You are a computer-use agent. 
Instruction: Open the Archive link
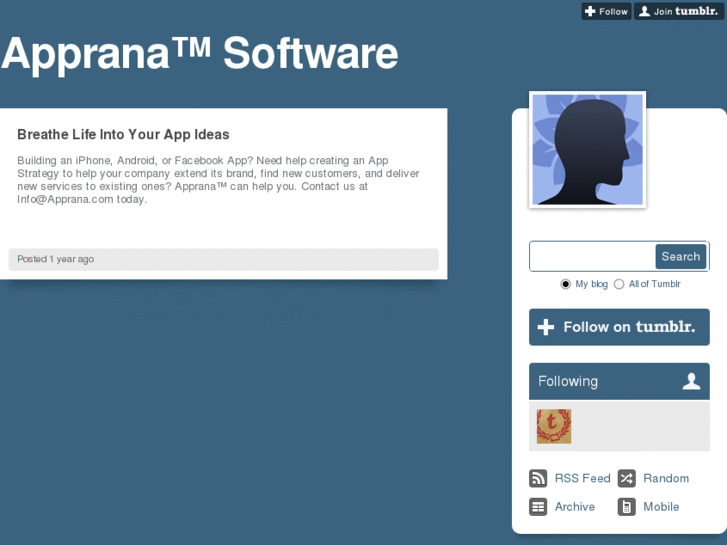tap(575, 507)
